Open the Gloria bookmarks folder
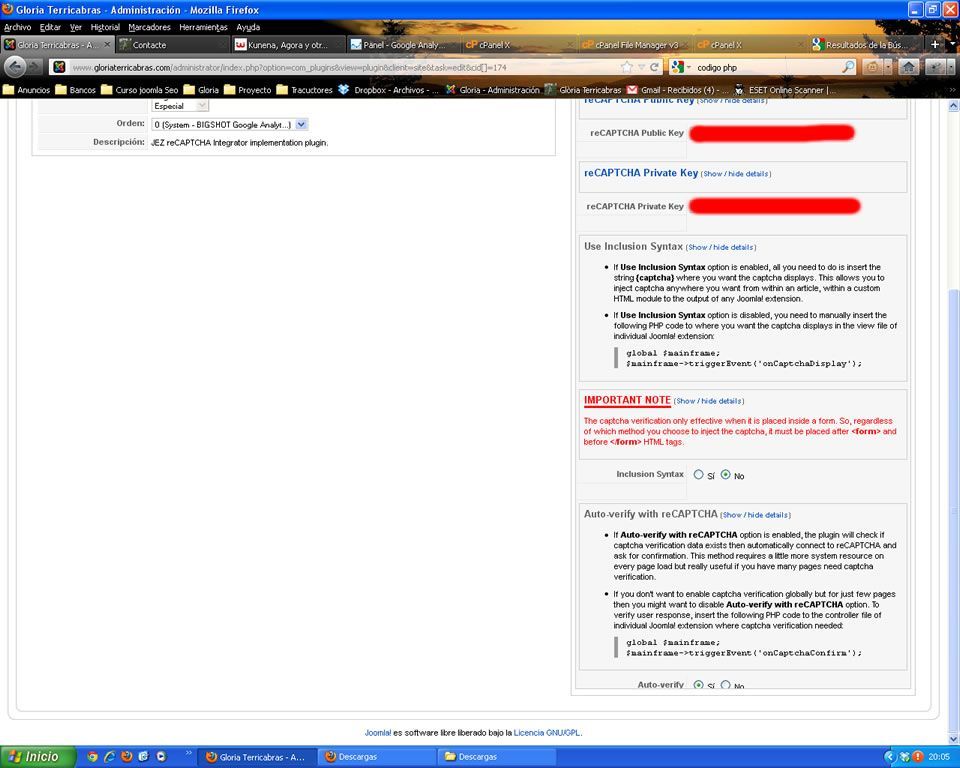The width and height of the screenshot is (960, 768). pos(201,90)
